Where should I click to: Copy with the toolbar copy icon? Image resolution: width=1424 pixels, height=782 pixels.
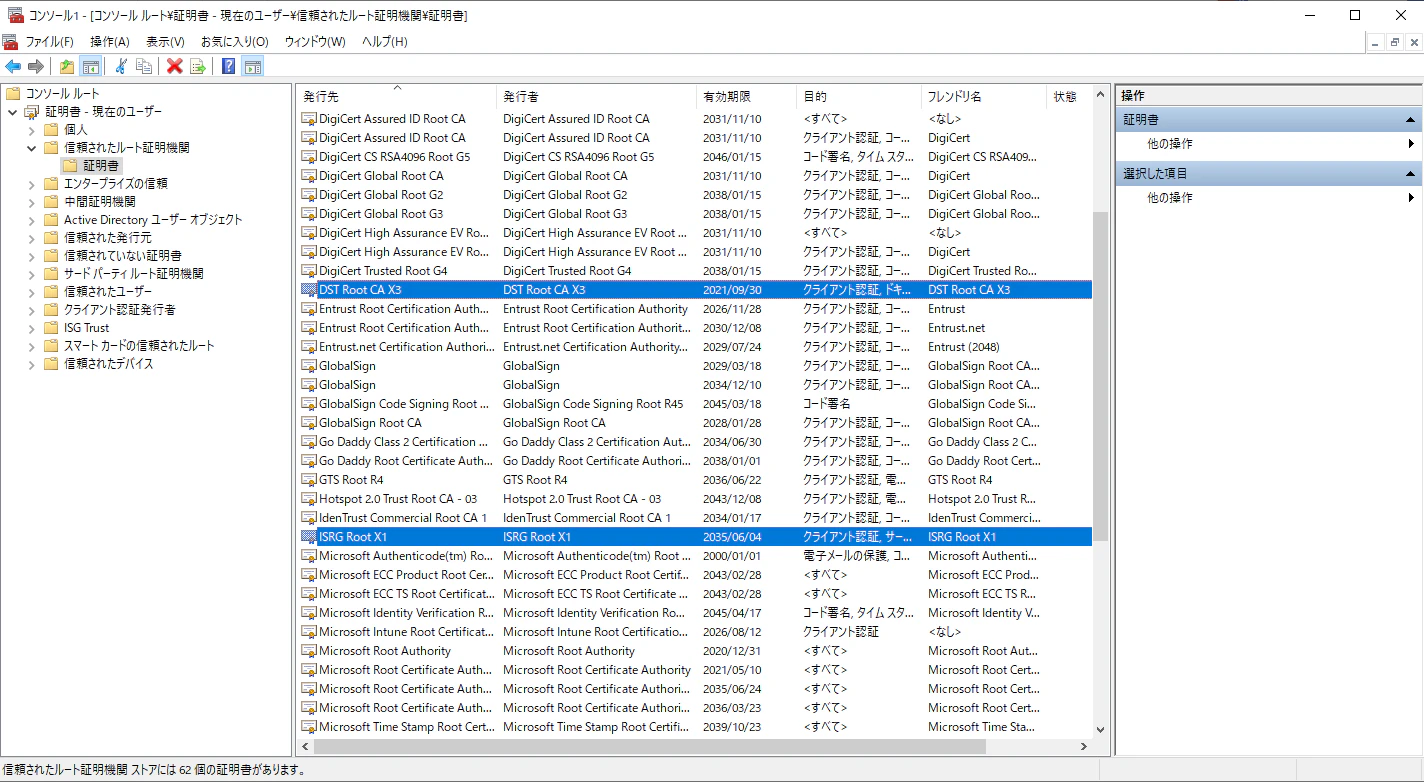pos(144,67)
